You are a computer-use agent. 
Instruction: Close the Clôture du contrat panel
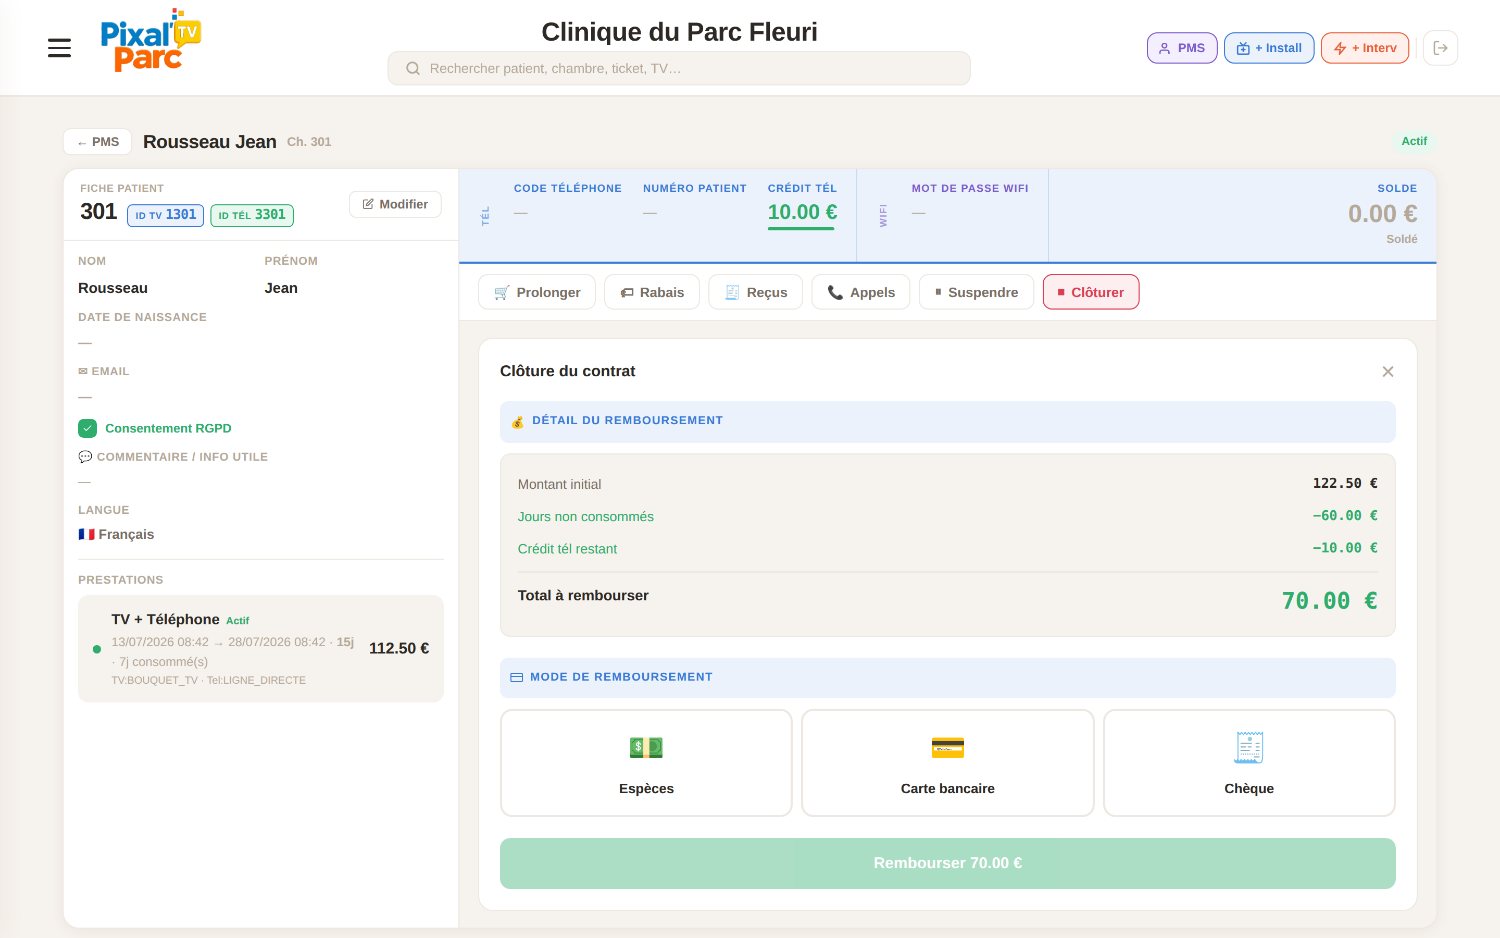click(1388, 372)
